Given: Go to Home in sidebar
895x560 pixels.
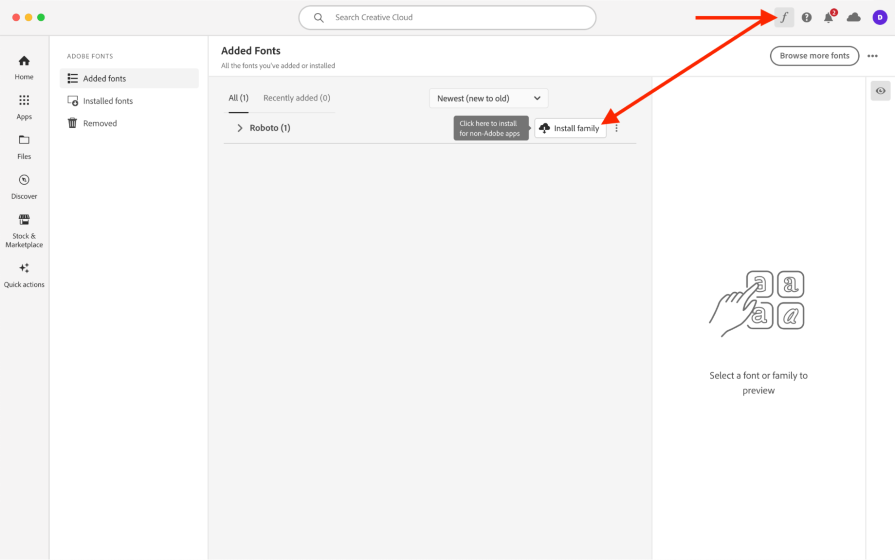Looking at the screenshot, I should [x=24, y=67].
